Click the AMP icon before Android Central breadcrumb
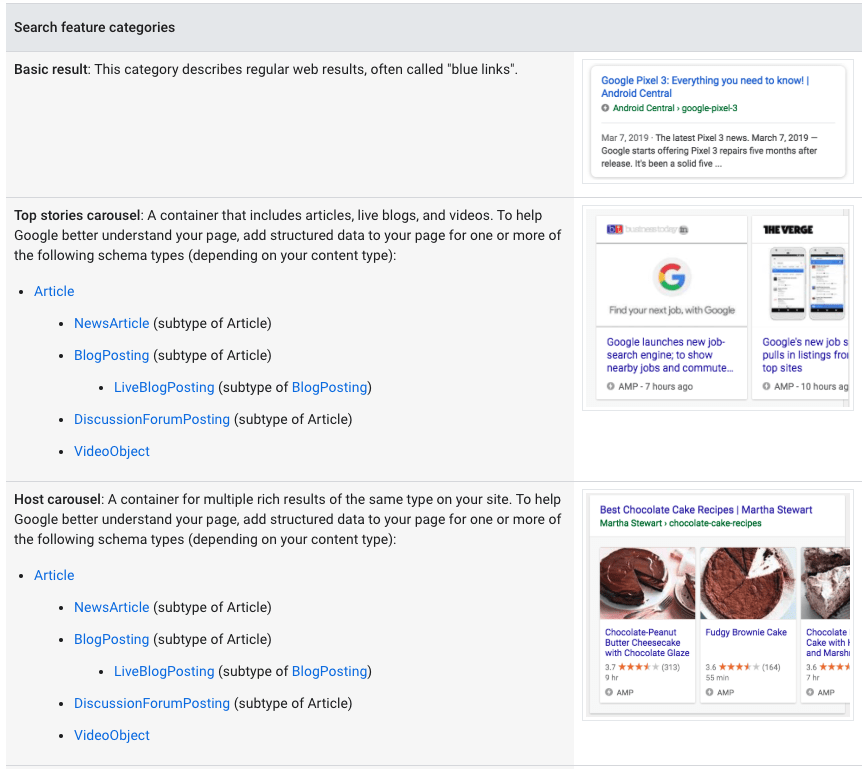Image resolution: width=863 pixels, height=769 pixels. tap(605, 108)
